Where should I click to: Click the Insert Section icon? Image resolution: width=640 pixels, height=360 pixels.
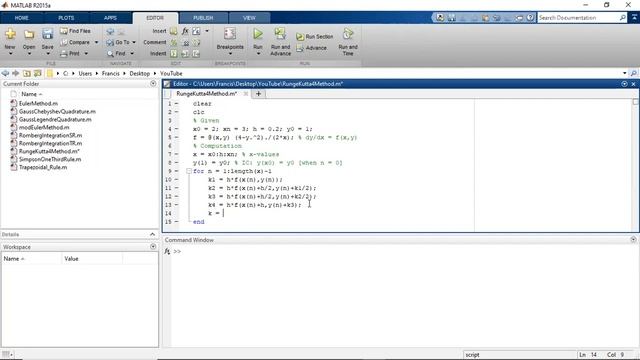click(174, 31)
